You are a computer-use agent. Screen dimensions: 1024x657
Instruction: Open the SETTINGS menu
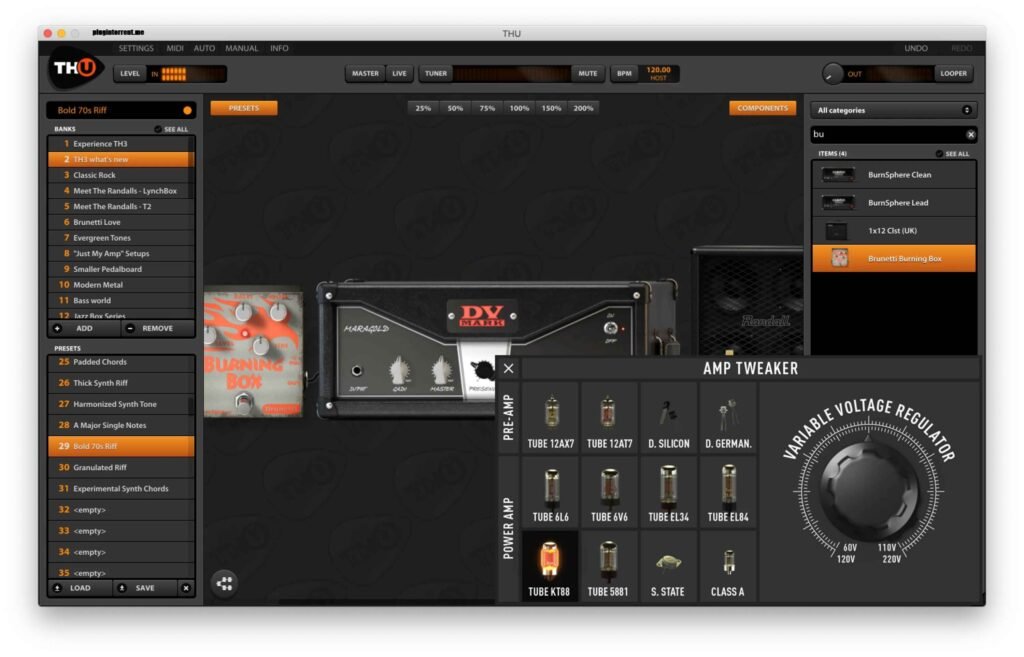tap(136, 48)
